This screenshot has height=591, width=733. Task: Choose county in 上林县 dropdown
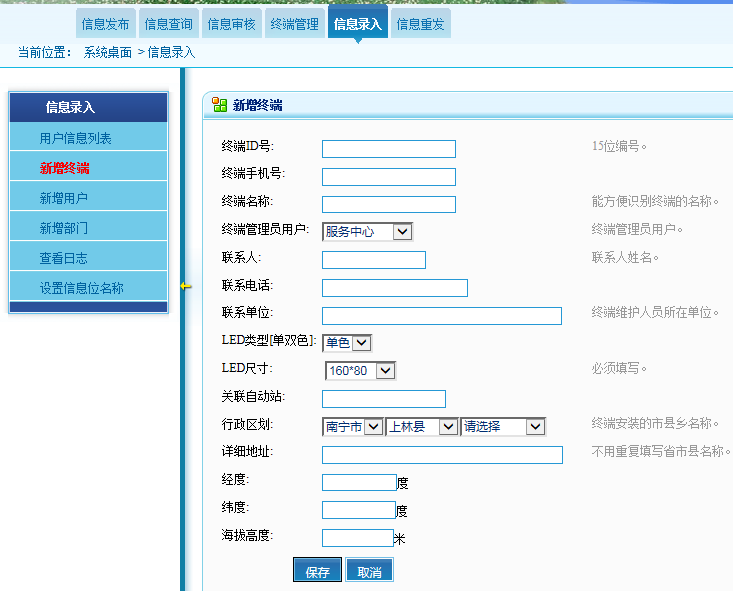[421, 426]
